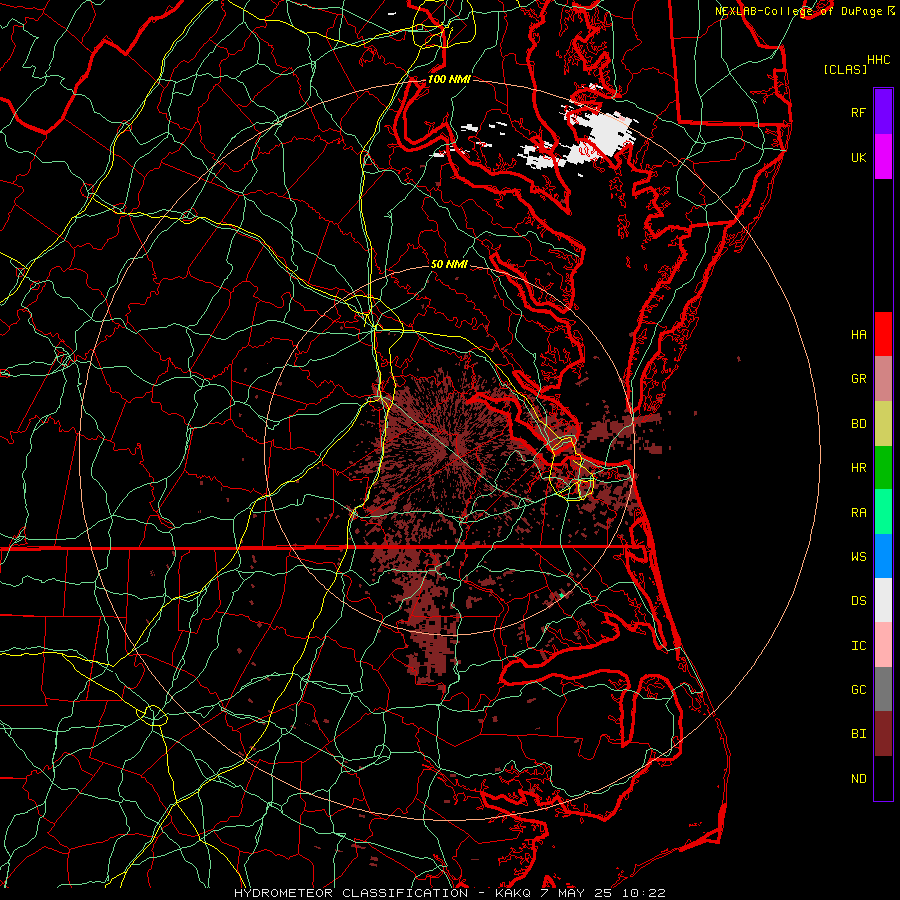The height and width of the screenshot is (900, 900).
Task: Click the 100 NMI range ring label
Action: pos(449,79)
